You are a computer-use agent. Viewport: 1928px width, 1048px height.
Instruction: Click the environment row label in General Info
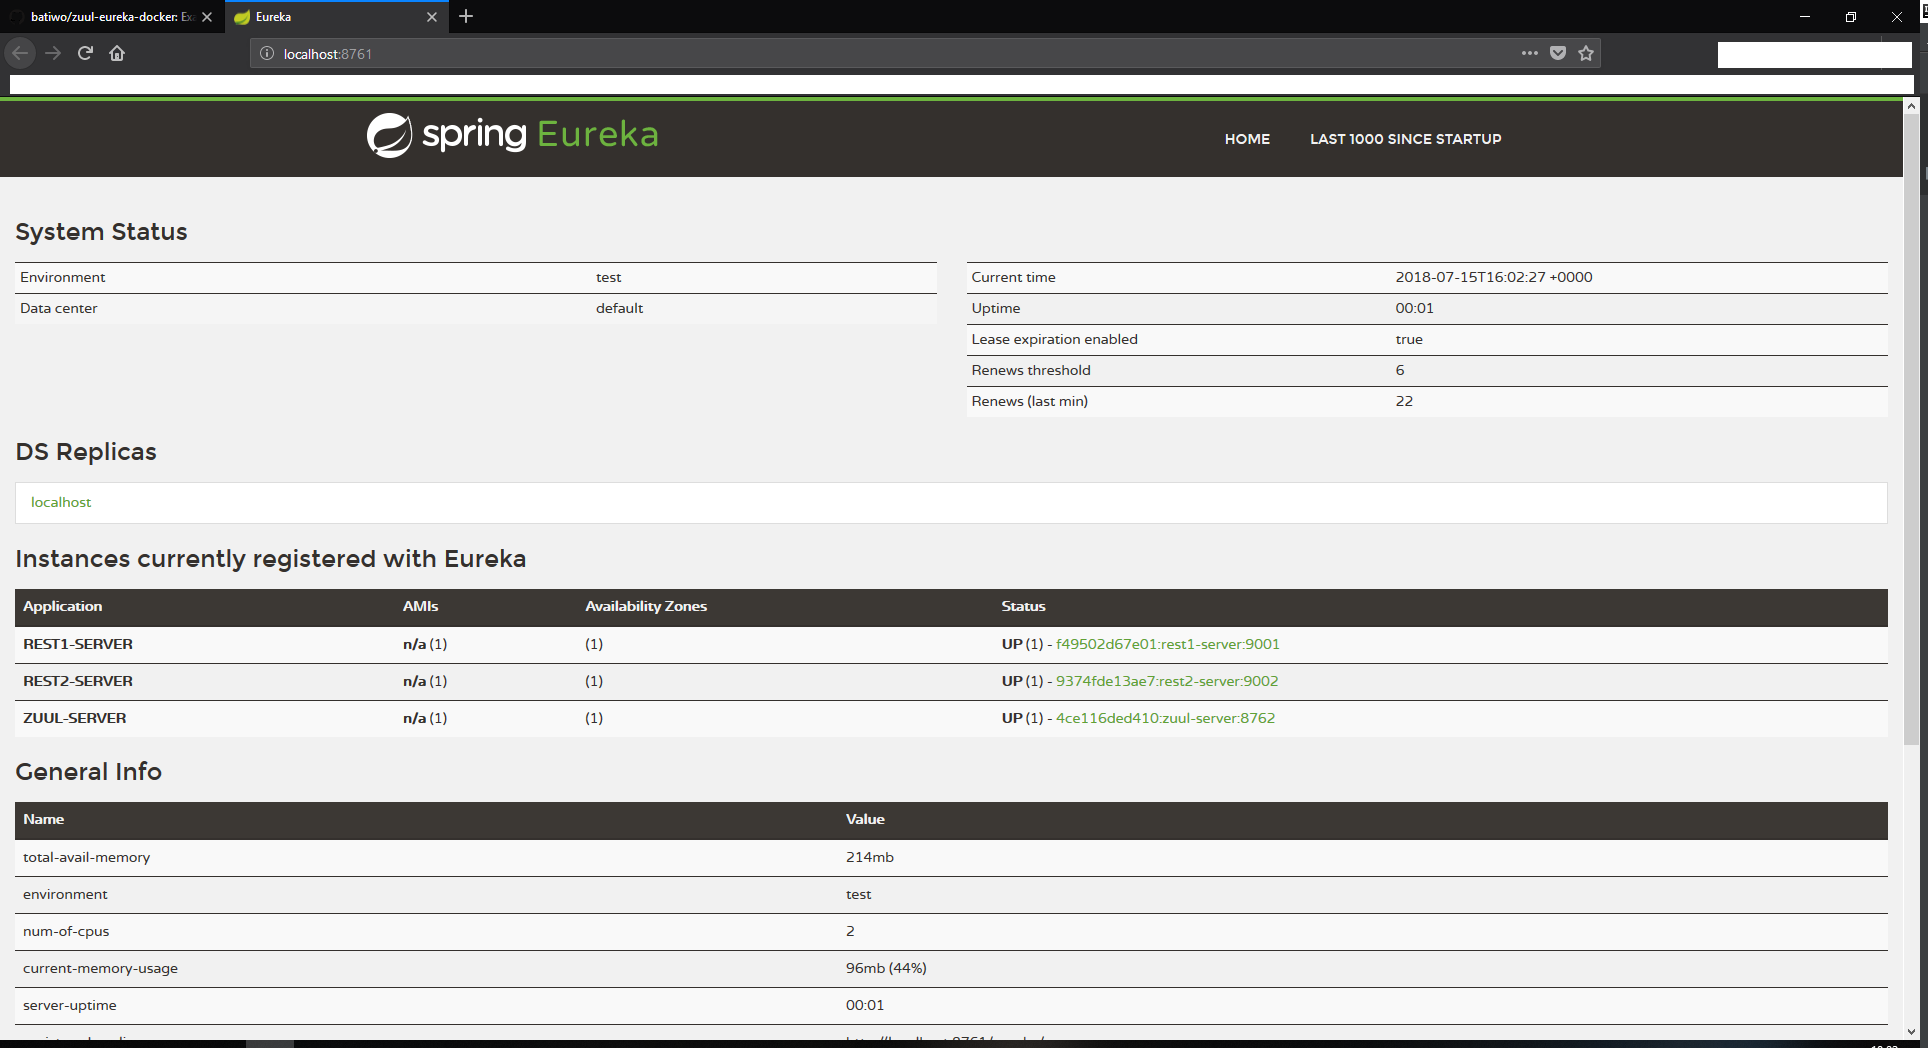(65, 894)
